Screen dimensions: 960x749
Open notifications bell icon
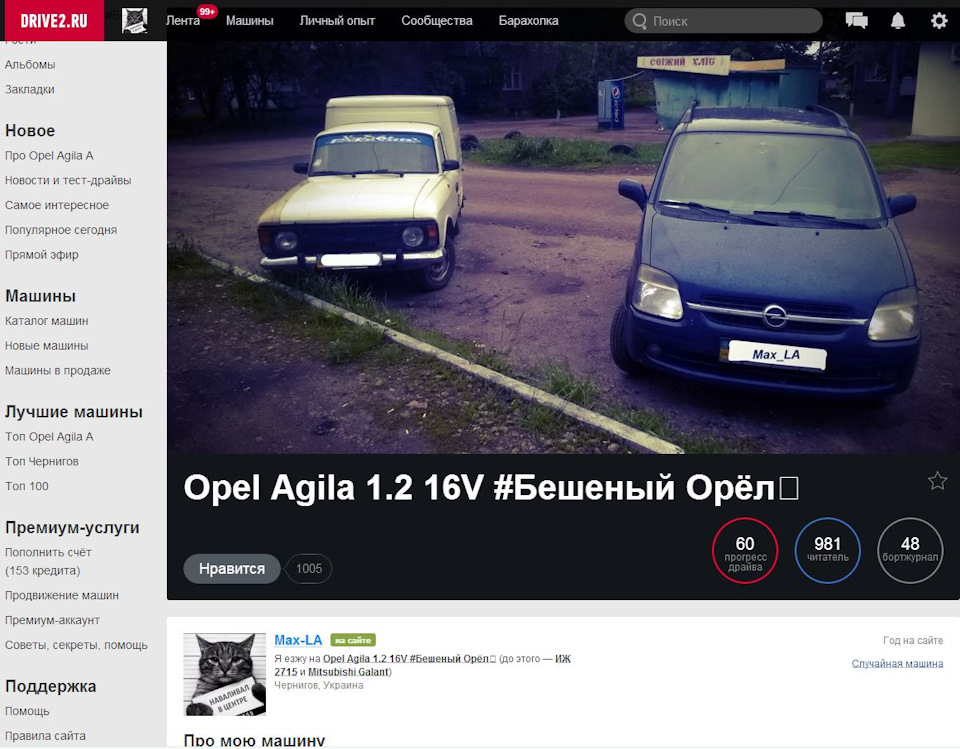(898, 21)
